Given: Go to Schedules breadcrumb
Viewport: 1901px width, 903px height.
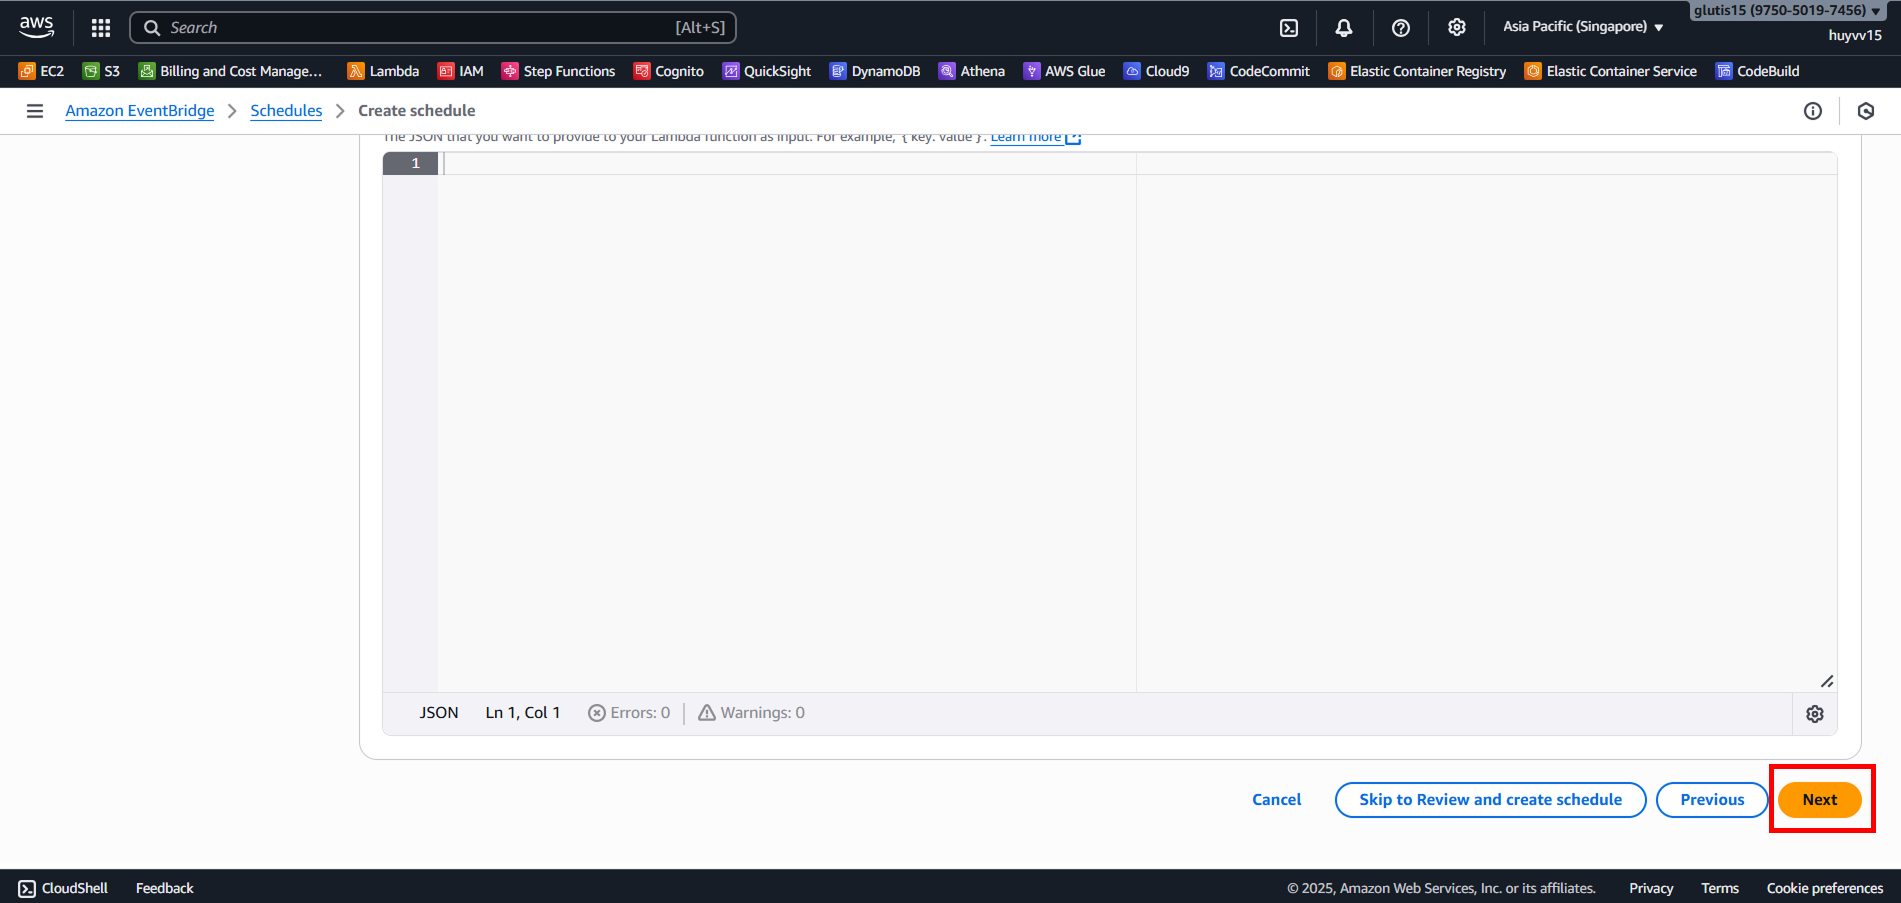Looking at the screenshot, I should pyautogui.click(x=286, y=111).
